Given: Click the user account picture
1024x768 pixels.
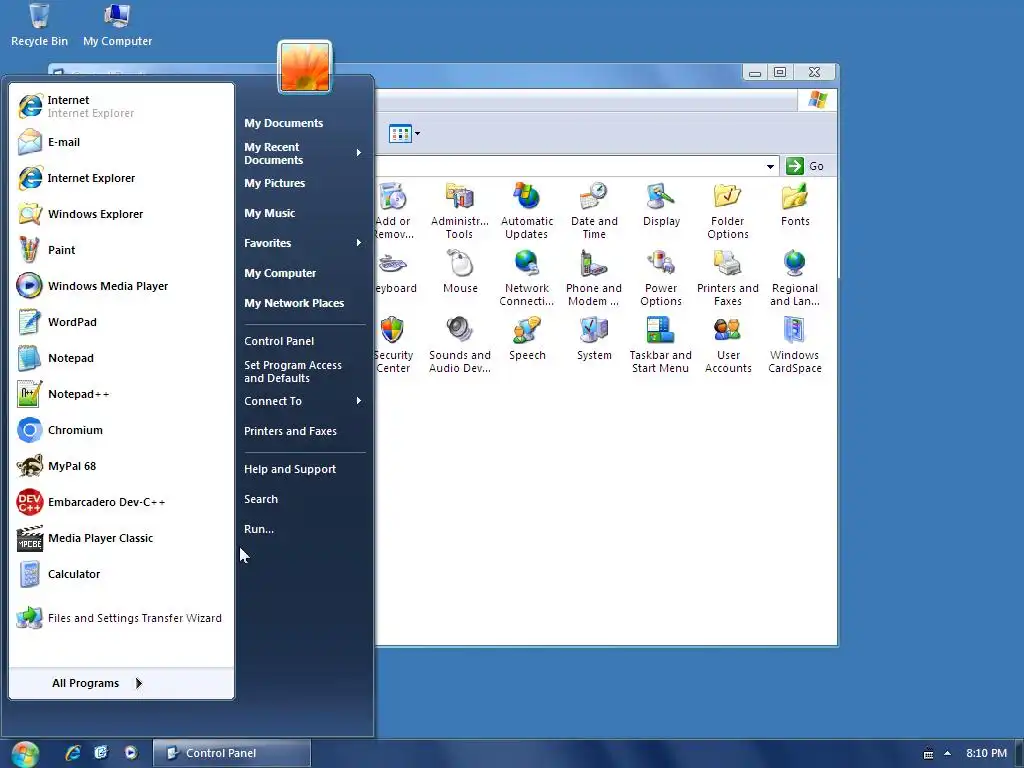Looking at the screenshot, I should 305,67.
